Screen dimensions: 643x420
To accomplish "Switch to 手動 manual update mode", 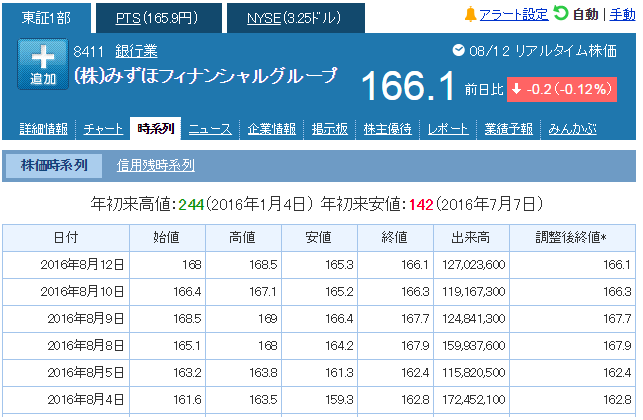I will [622, 15].
